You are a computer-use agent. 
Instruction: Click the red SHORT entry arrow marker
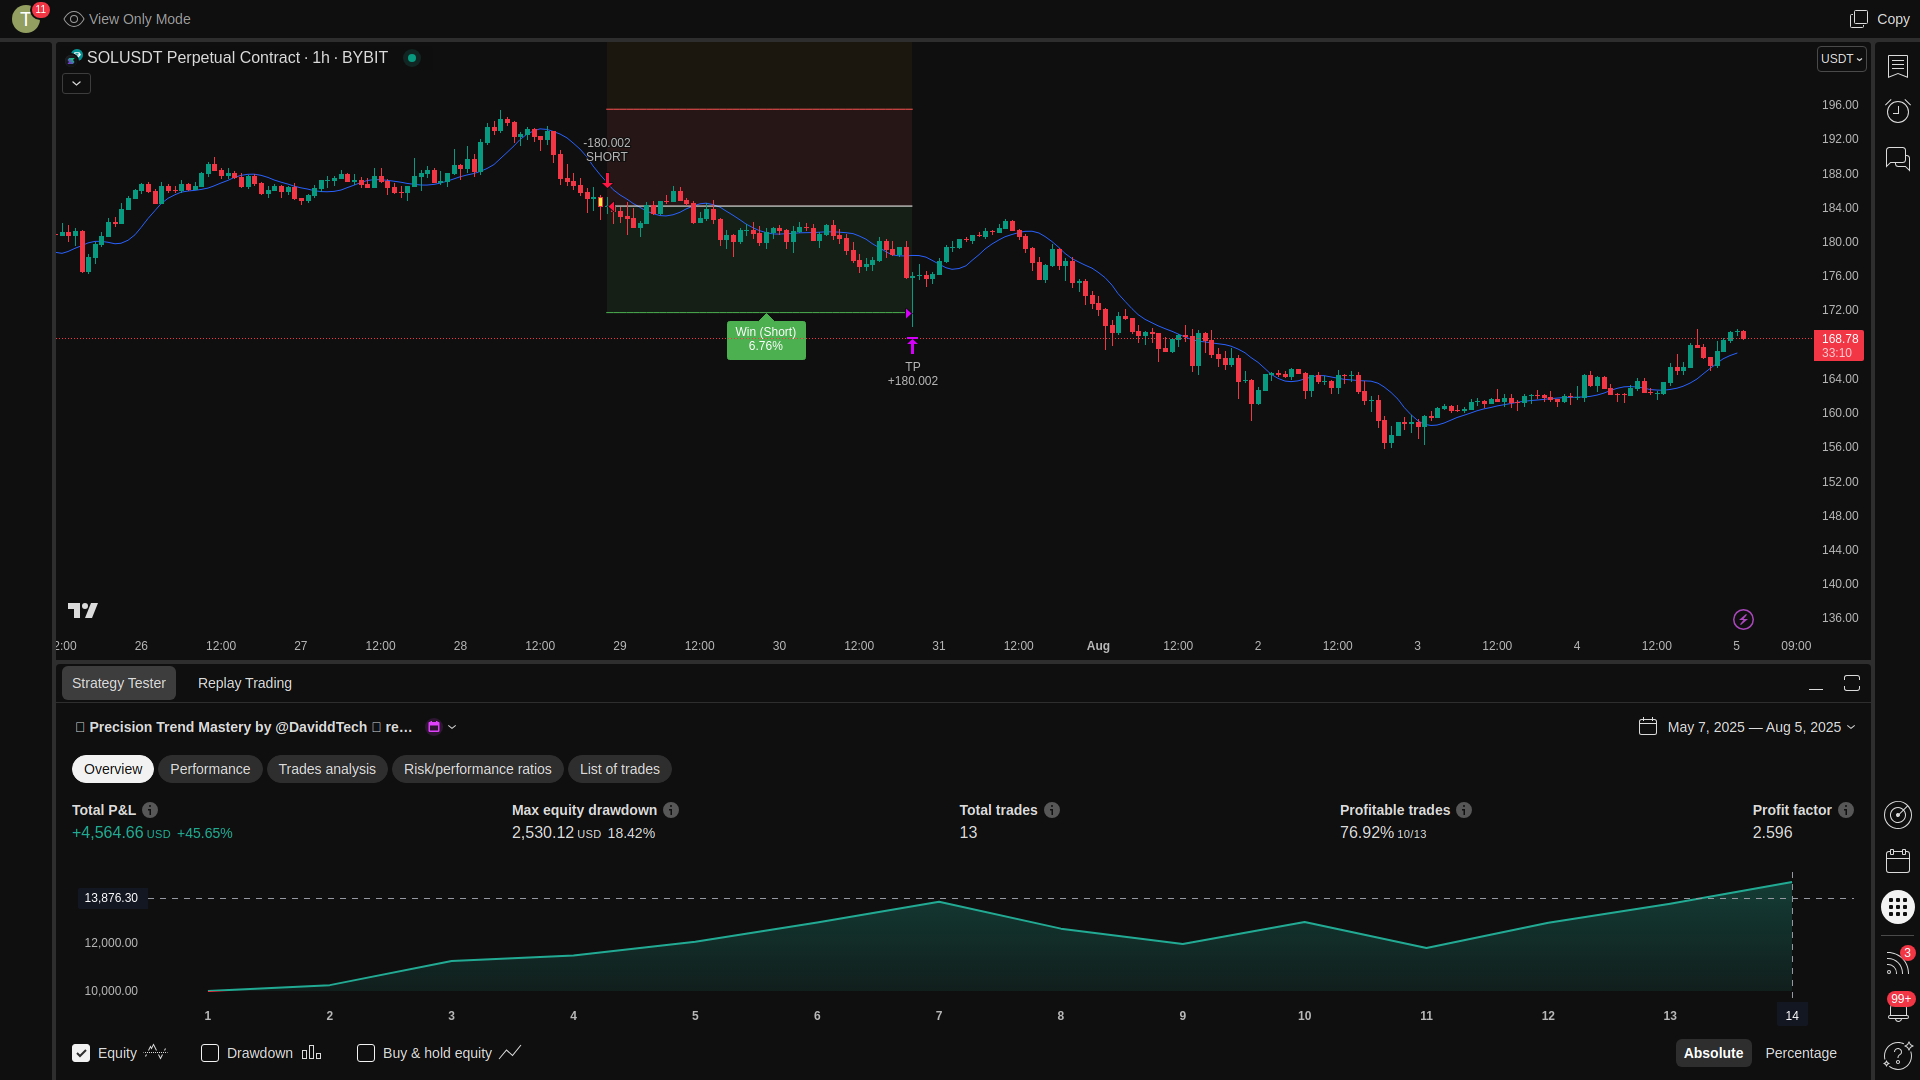(x=607, y=181)
